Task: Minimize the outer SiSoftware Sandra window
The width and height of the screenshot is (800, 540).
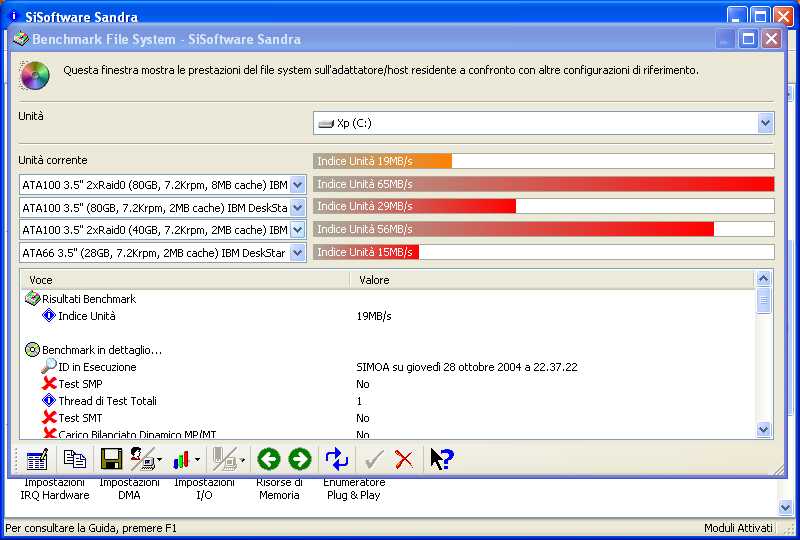Action: click(736, 16)
